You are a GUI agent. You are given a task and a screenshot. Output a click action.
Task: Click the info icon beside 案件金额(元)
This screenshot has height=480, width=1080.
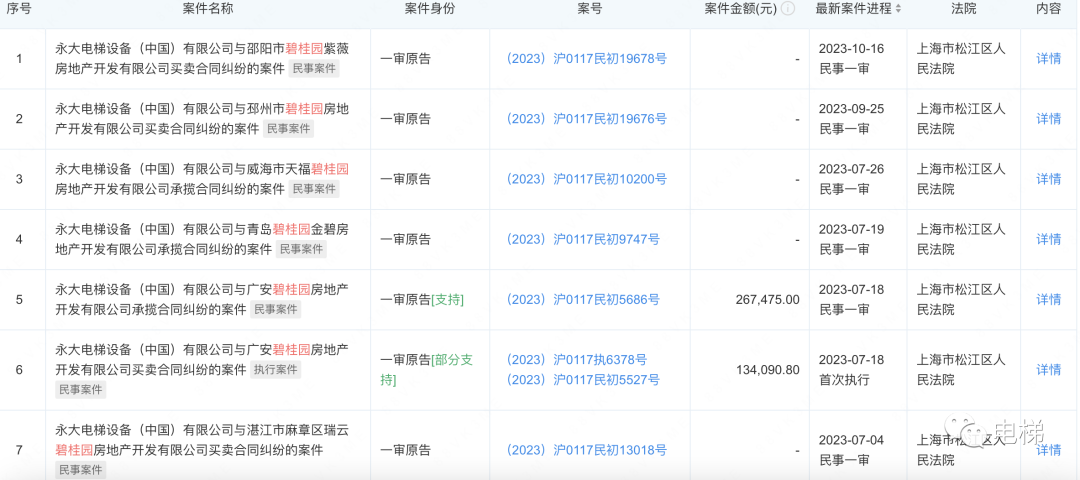click(788, 9)
